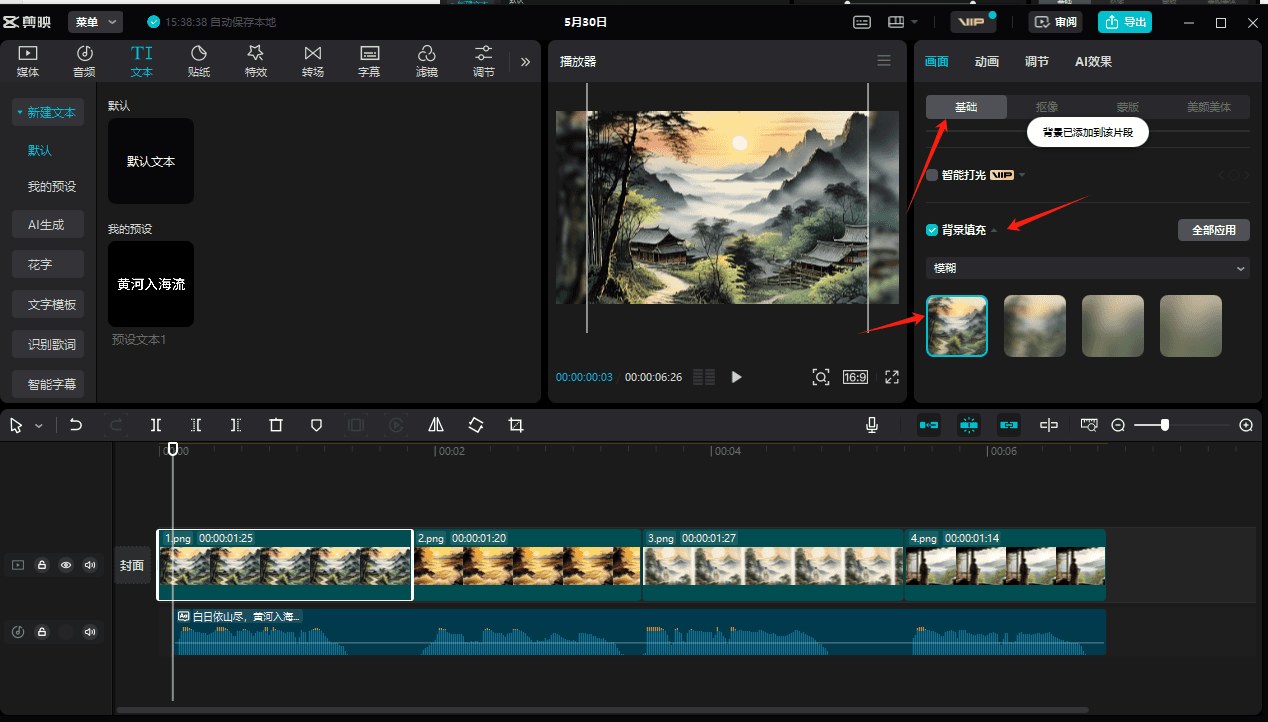Select the 黄河入海流 text preset thumbnail
Screen dimensions: 1268x722
coord(151,284)
